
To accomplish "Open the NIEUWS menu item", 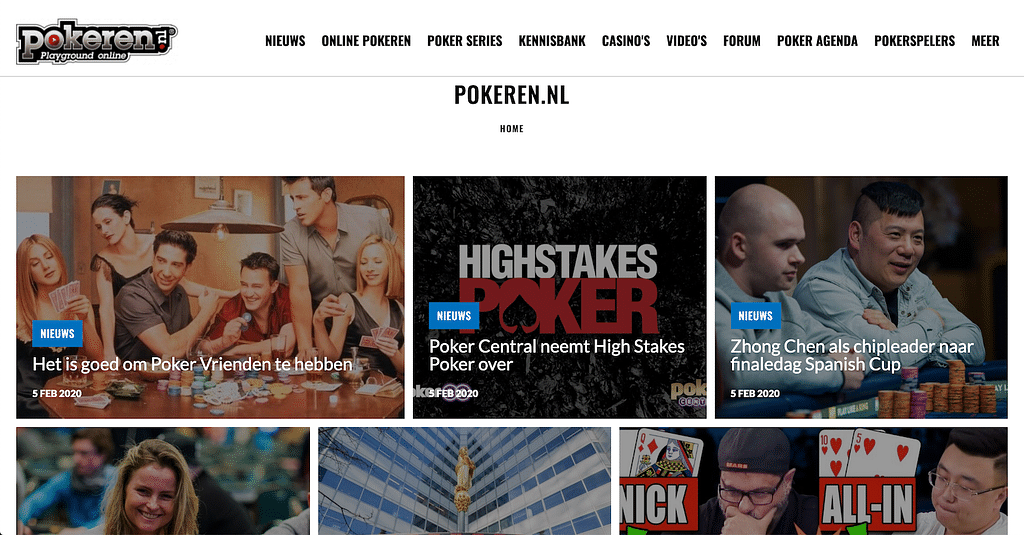I will pyautogui.click(x=285, y=41).
